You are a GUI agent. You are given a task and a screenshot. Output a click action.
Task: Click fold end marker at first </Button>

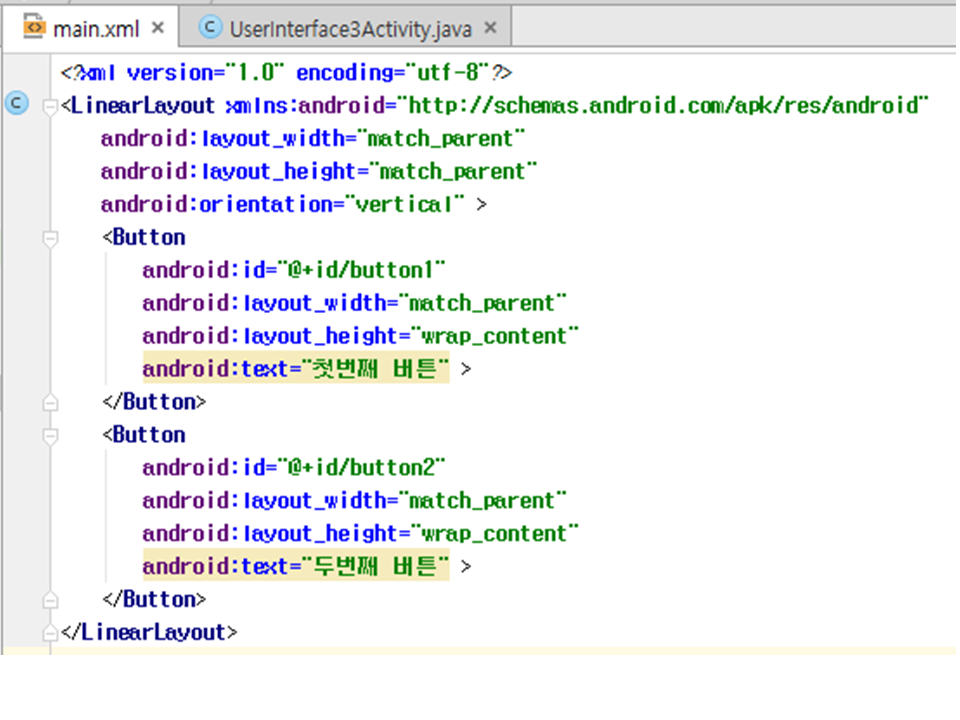tap(50, 402)
